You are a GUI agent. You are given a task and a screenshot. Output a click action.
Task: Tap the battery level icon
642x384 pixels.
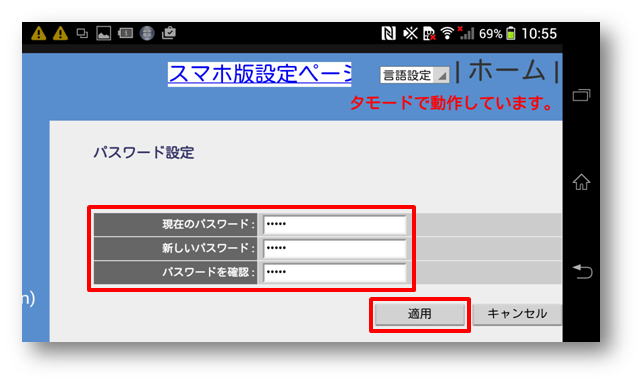[511, 33]
